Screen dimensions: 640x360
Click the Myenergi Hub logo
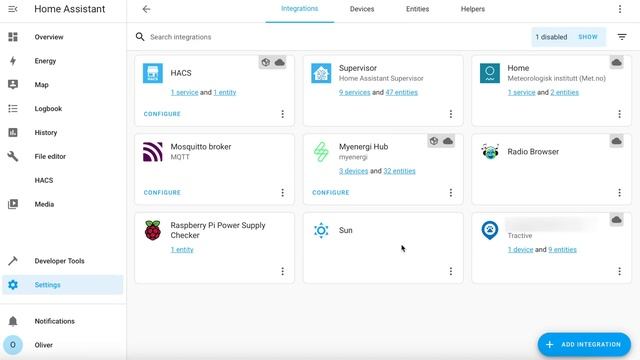coord(321,152)
